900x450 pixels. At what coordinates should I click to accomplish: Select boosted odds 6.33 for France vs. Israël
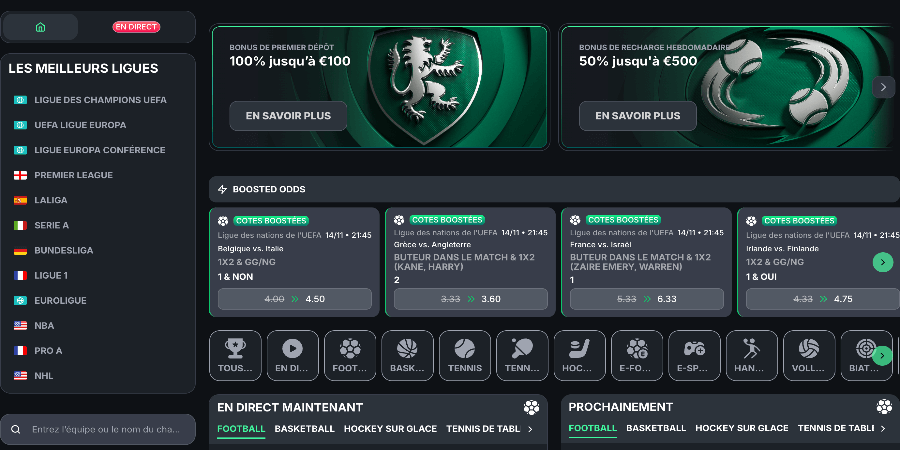[647, 299]
